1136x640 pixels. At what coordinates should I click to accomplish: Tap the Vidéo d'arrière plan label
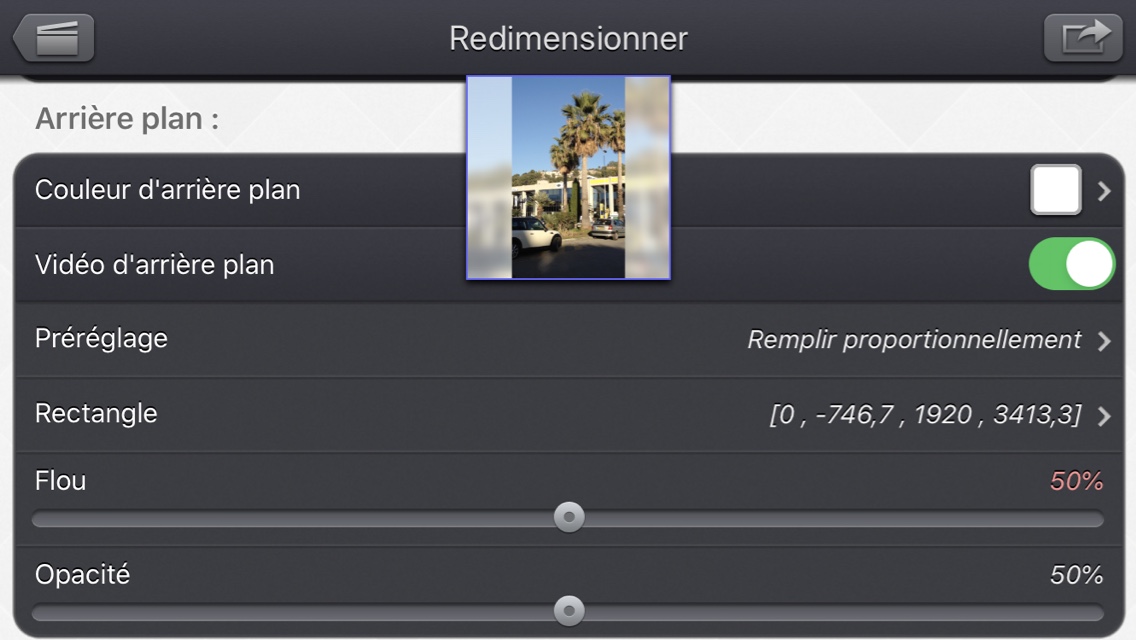(x=154, y=265)
